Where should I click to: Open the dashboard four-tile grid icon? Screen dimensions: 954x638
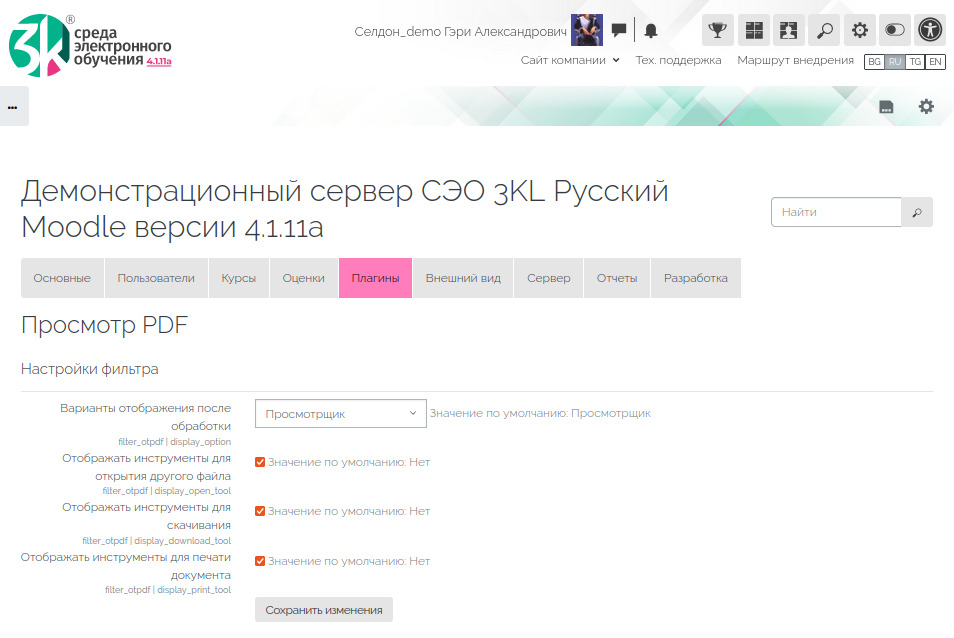click(754, 30)
